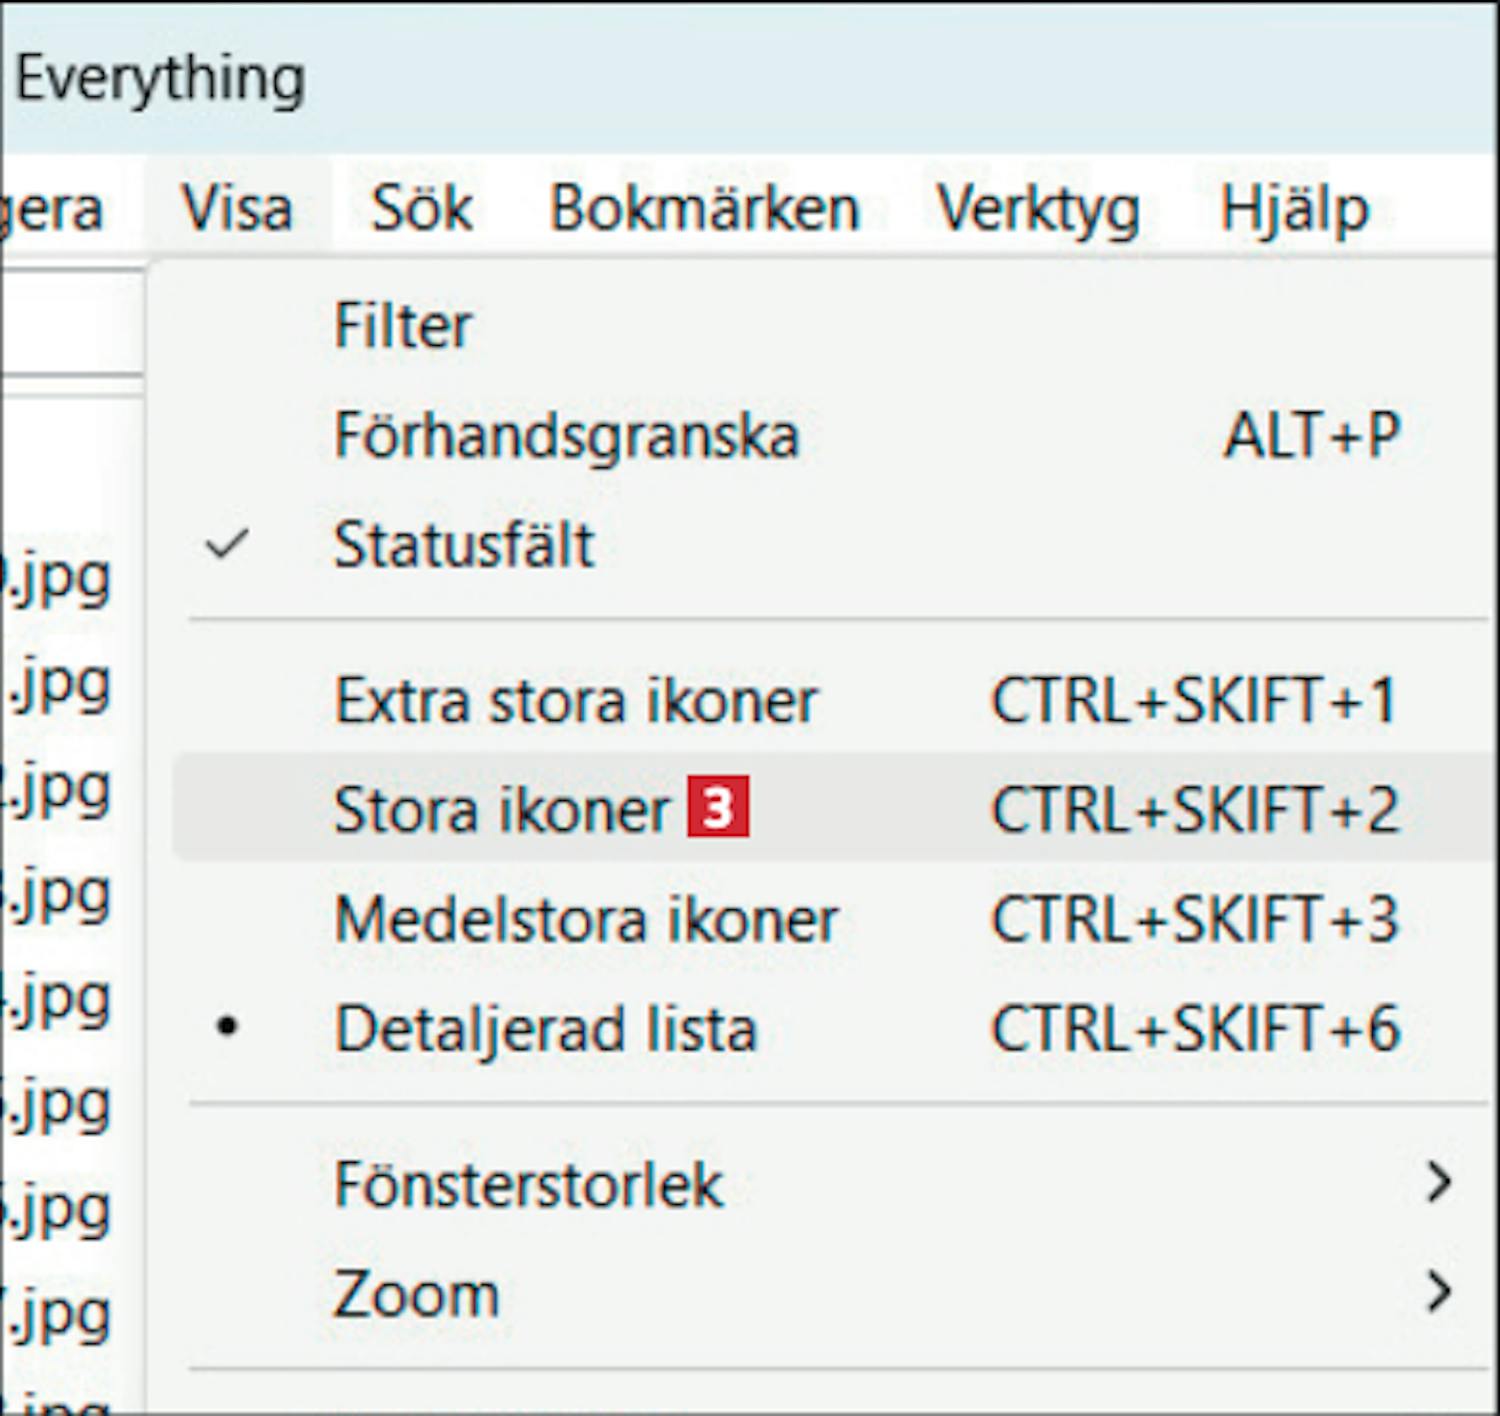
Task: Expand the Zoom submenu arrow
Action: tap(1438, 1292)
